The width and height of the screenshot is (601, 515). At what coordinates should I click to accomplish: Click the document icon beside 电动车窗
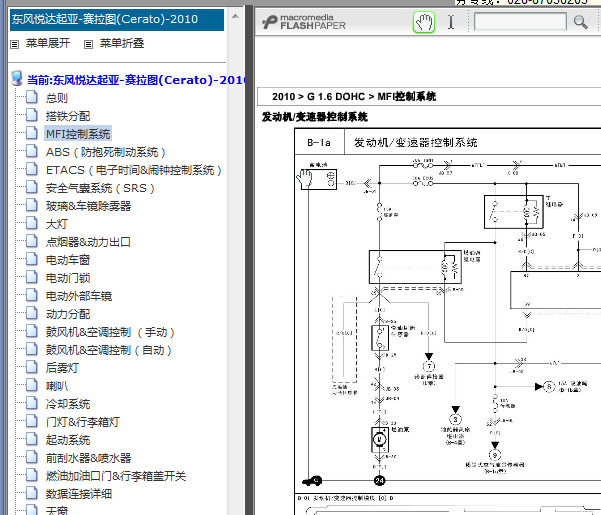pyautogui.click(x=32, y=259)
